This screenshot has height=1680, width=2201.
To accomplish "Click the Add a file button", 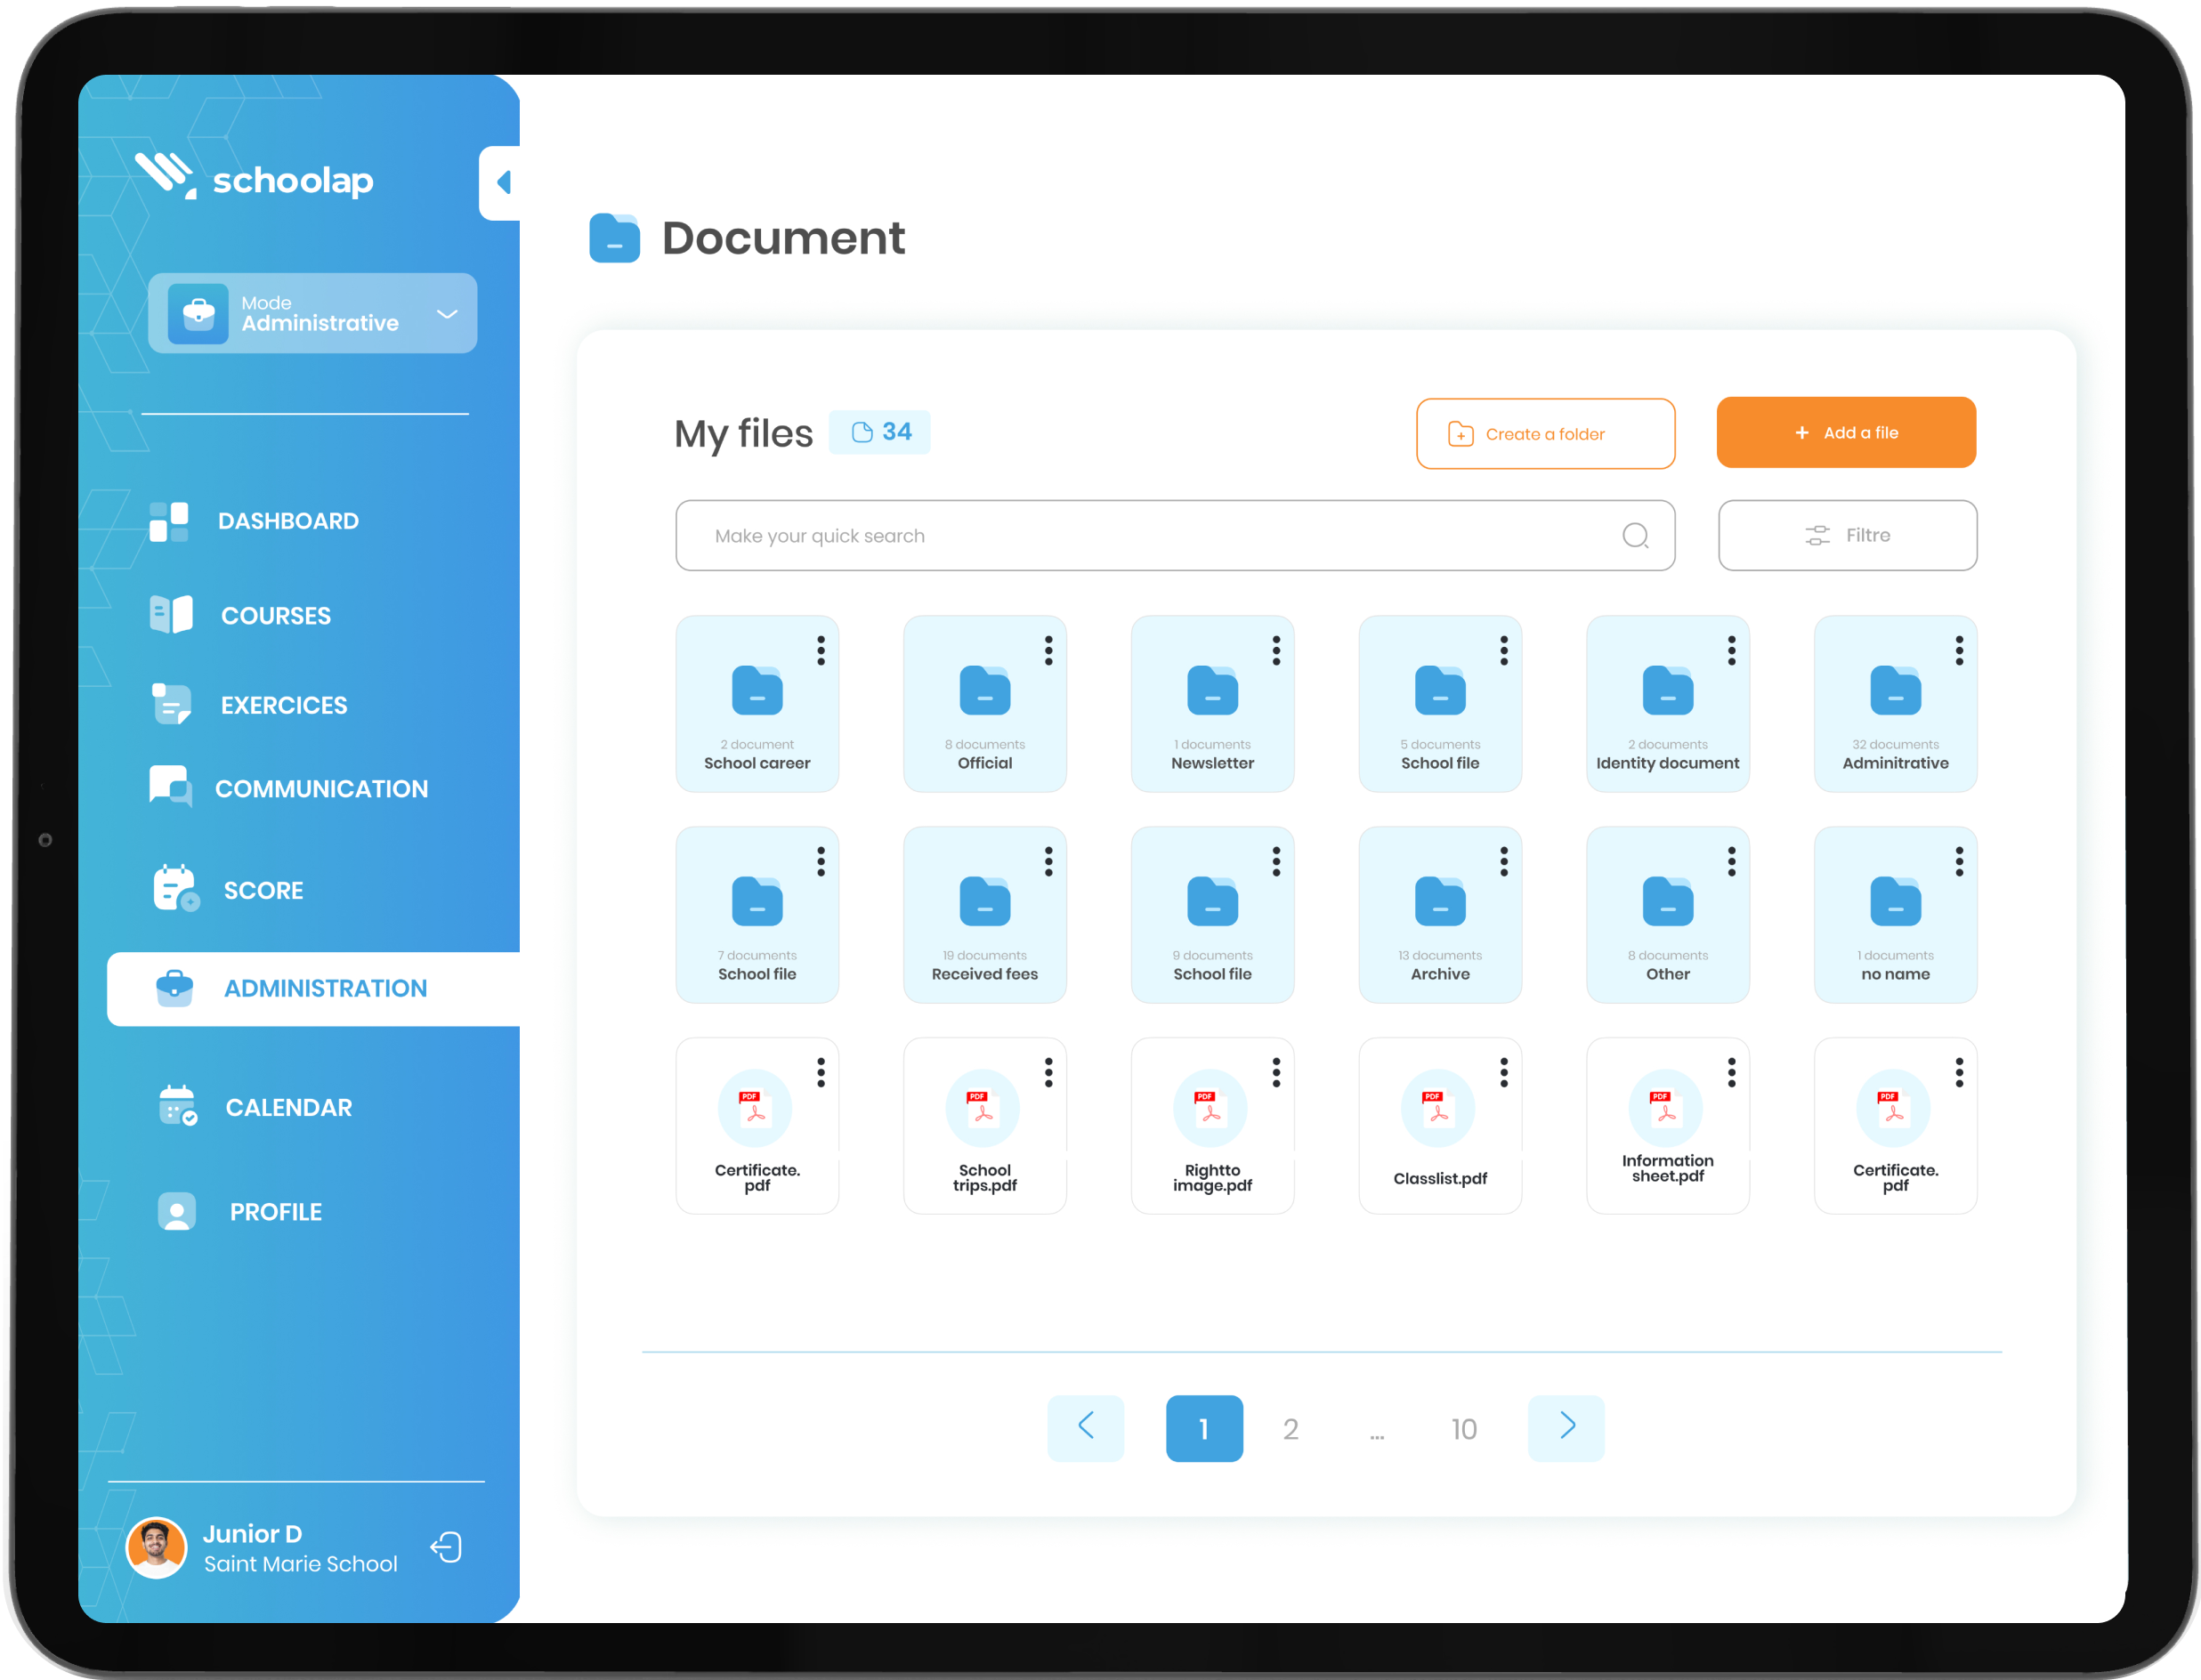I will pos(1845,432).
